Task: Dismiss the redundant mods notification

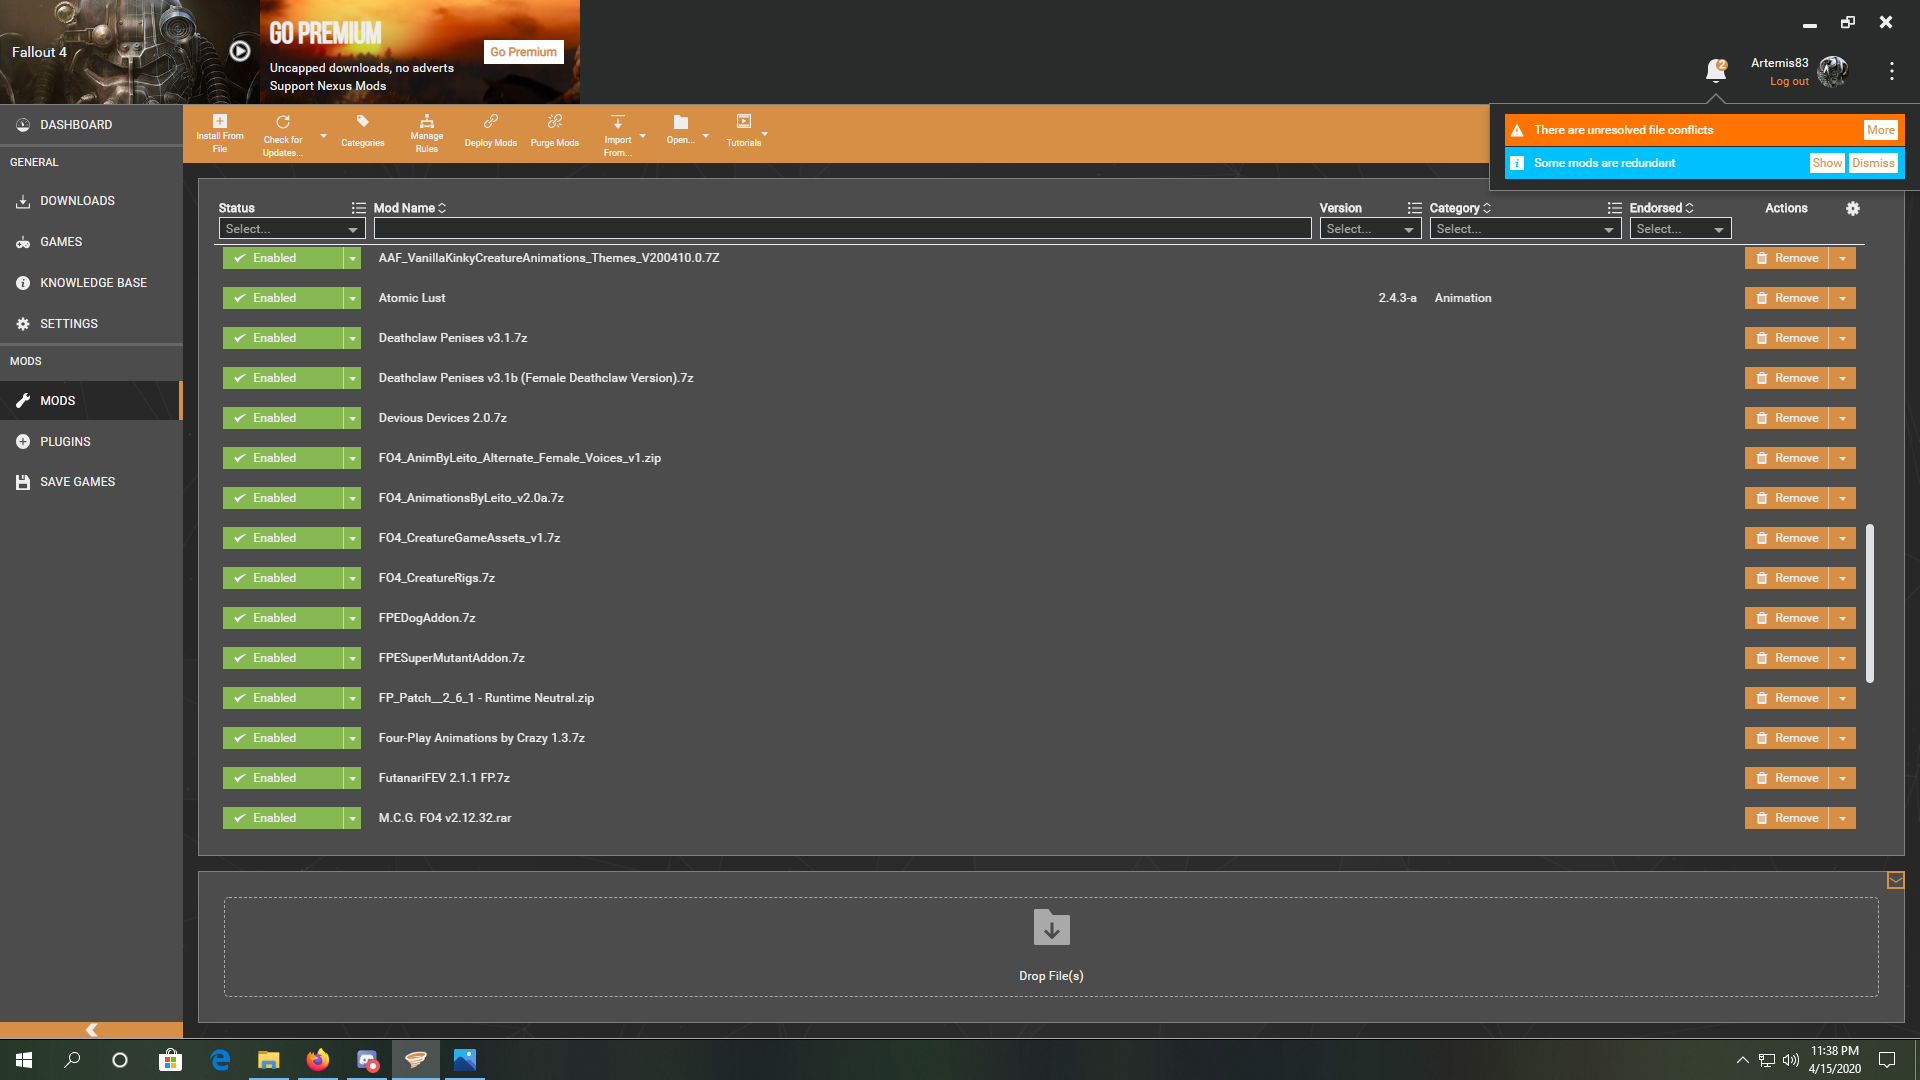Action: [1873, 163]
